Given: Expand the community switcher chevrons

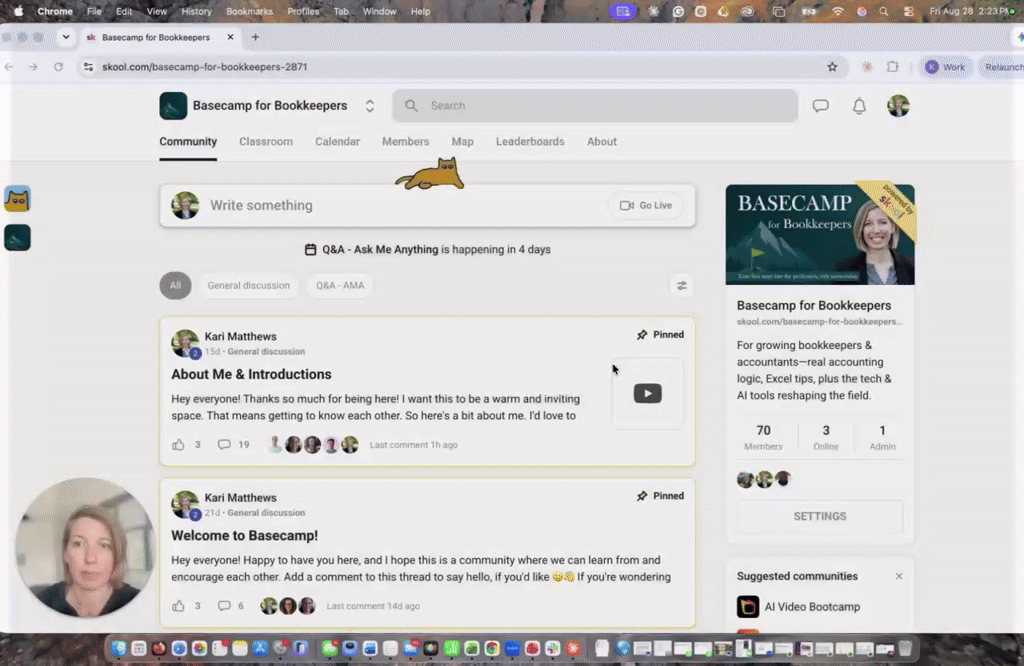Looking at the screenshot, I should (x=370, y=106).
